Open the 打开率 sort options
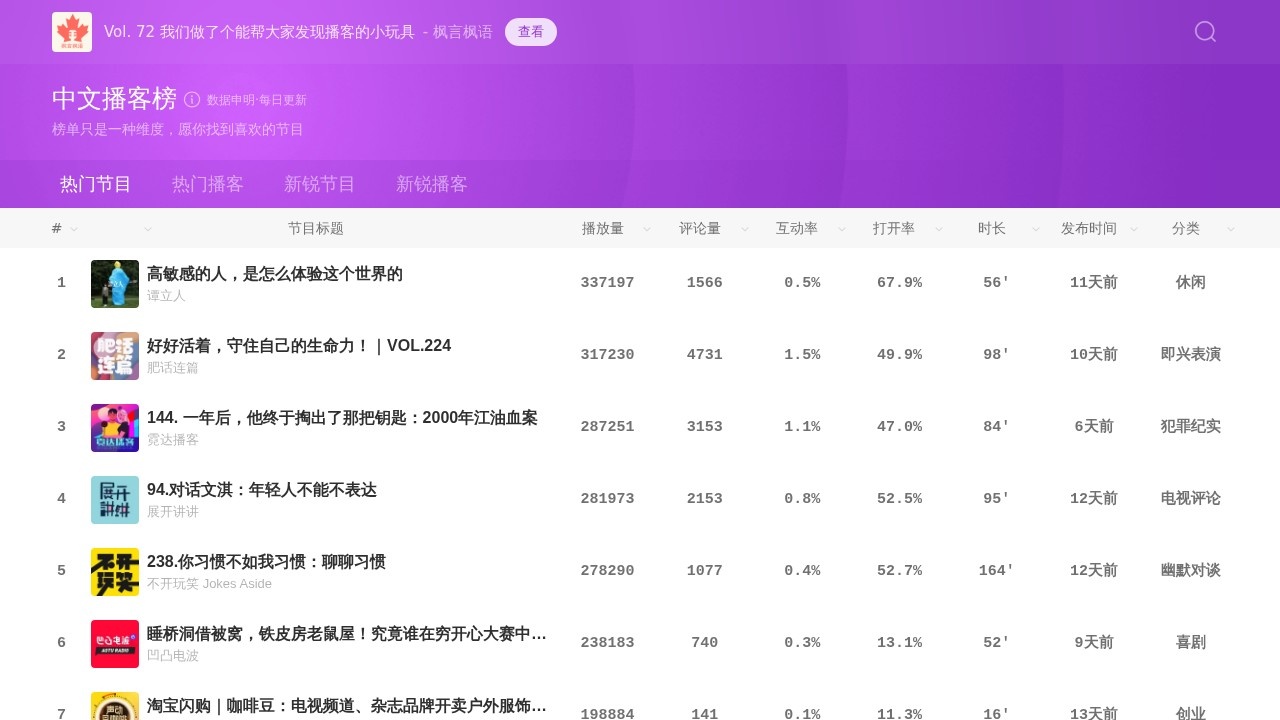The height and width of the screenshot is (720, 1280). pyautogui.click(x=938, y=228)
